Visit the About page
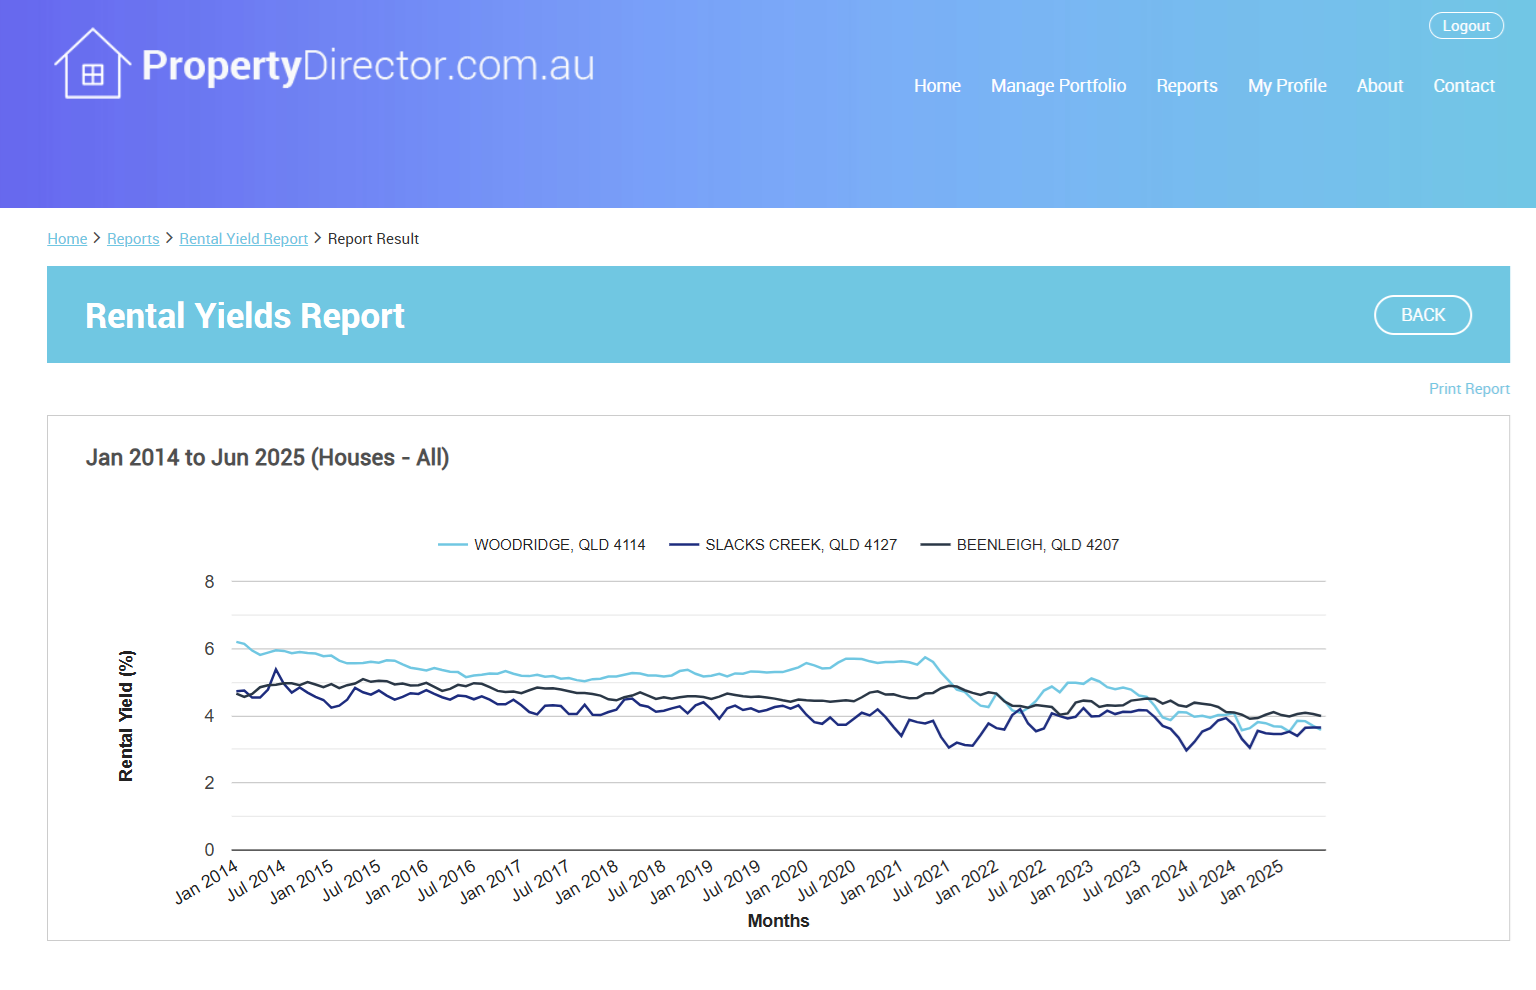The height and width of the screenshot is (990, 1536). [1380, 86]
